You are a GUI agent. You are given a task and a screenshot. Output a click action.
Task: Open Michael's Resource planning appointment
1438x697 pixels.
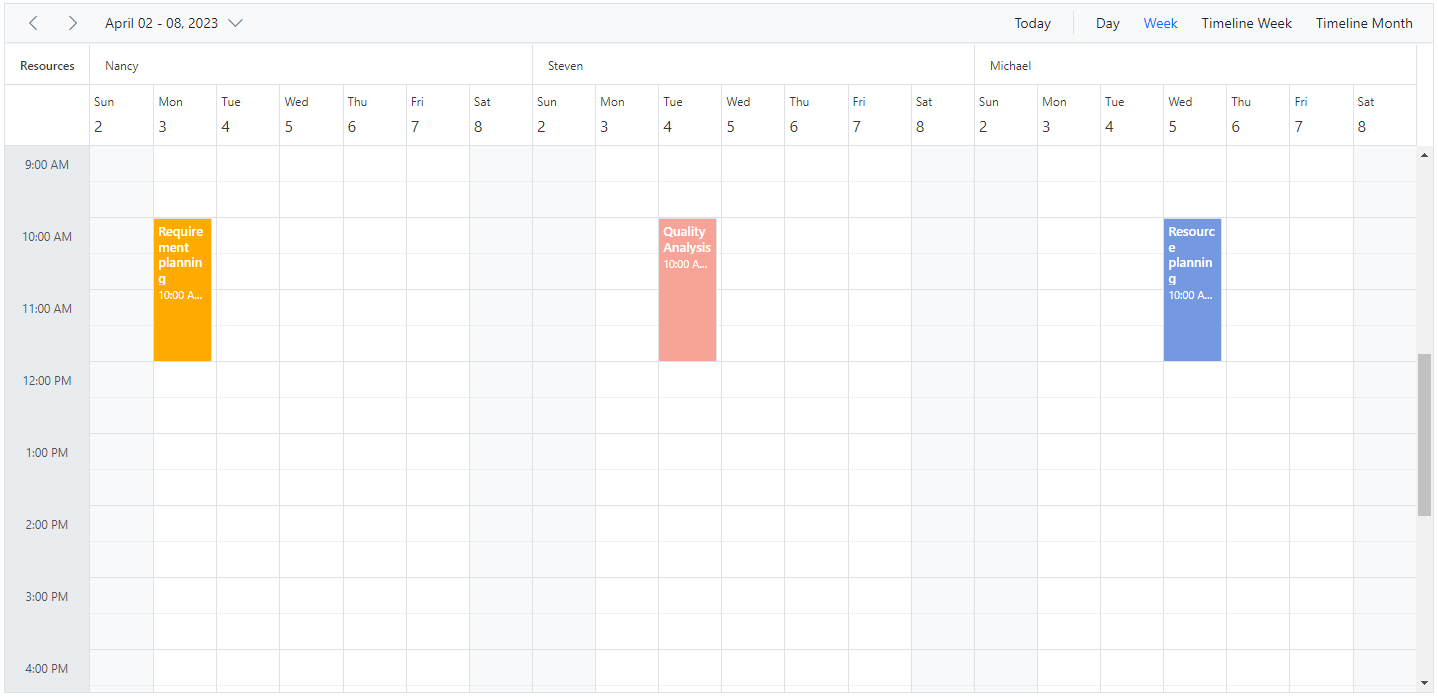(1192, 289)
